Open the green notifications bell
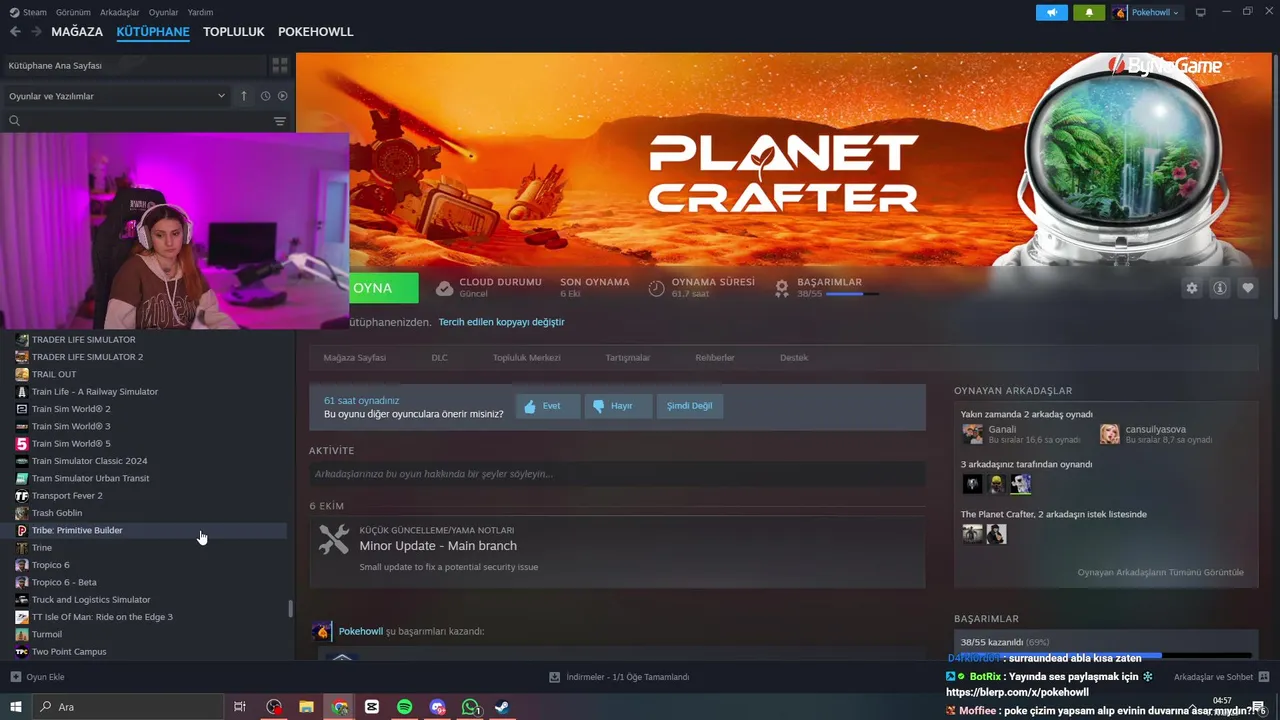The height and width of the screenshot is (720, 1280). click(x=1089, y=12)
